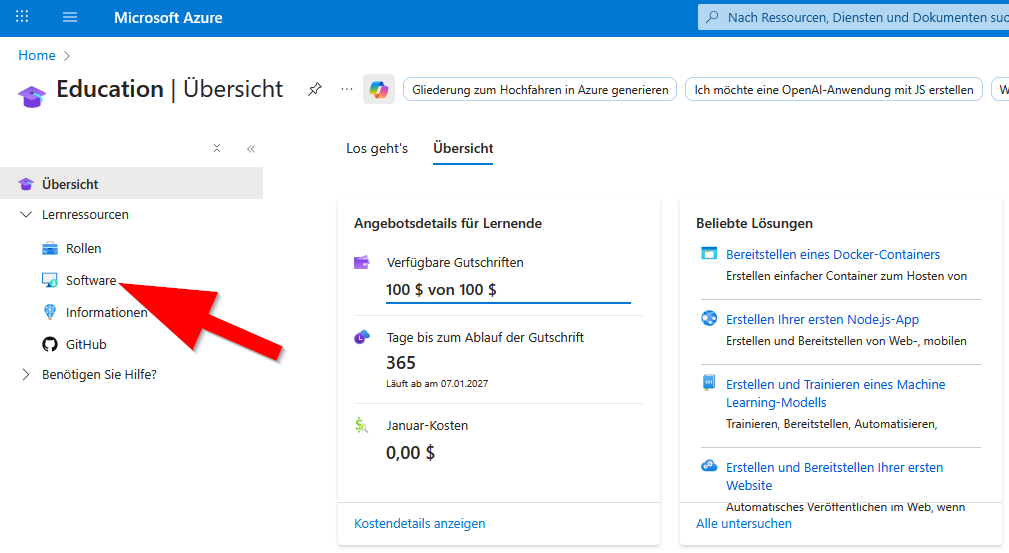Click the sidebar X icon
The height and width of the screenshot is (553, 1009).
[217, 148]
